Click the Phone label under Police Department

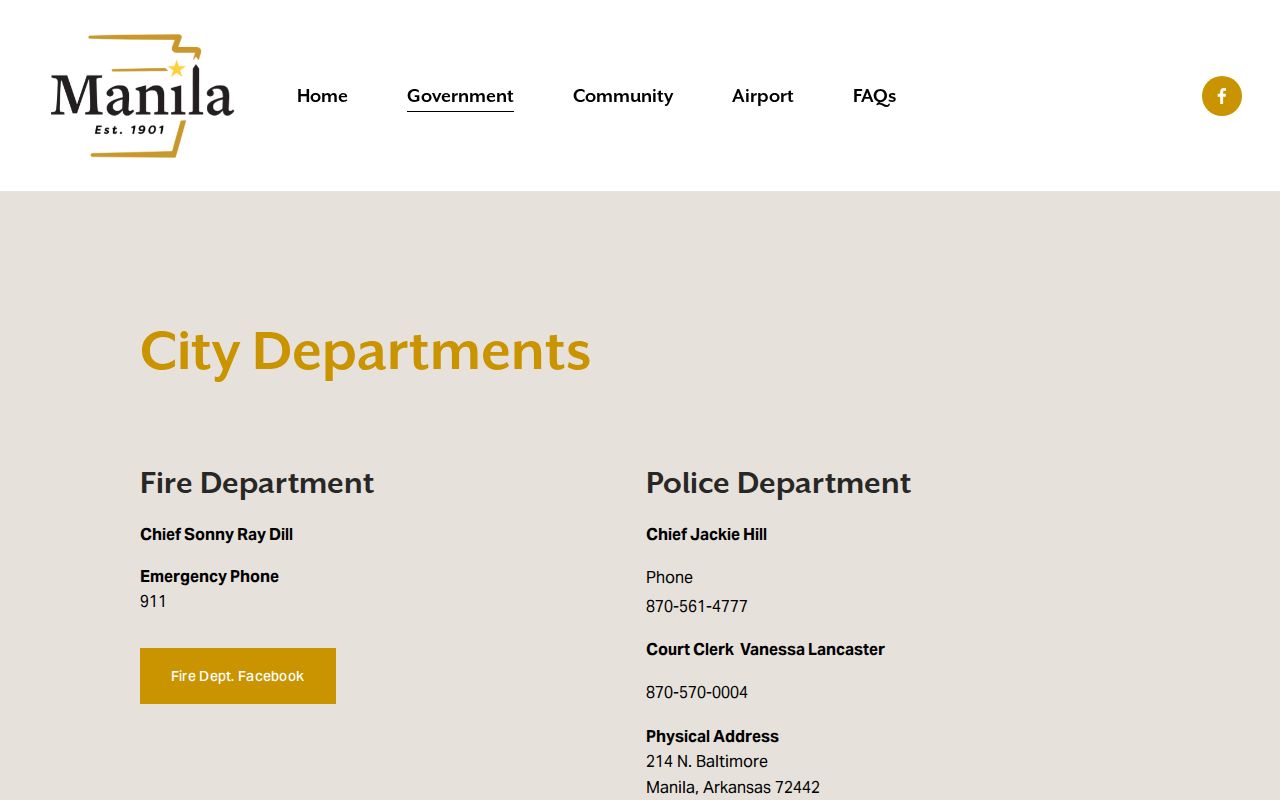pos(669,577)
